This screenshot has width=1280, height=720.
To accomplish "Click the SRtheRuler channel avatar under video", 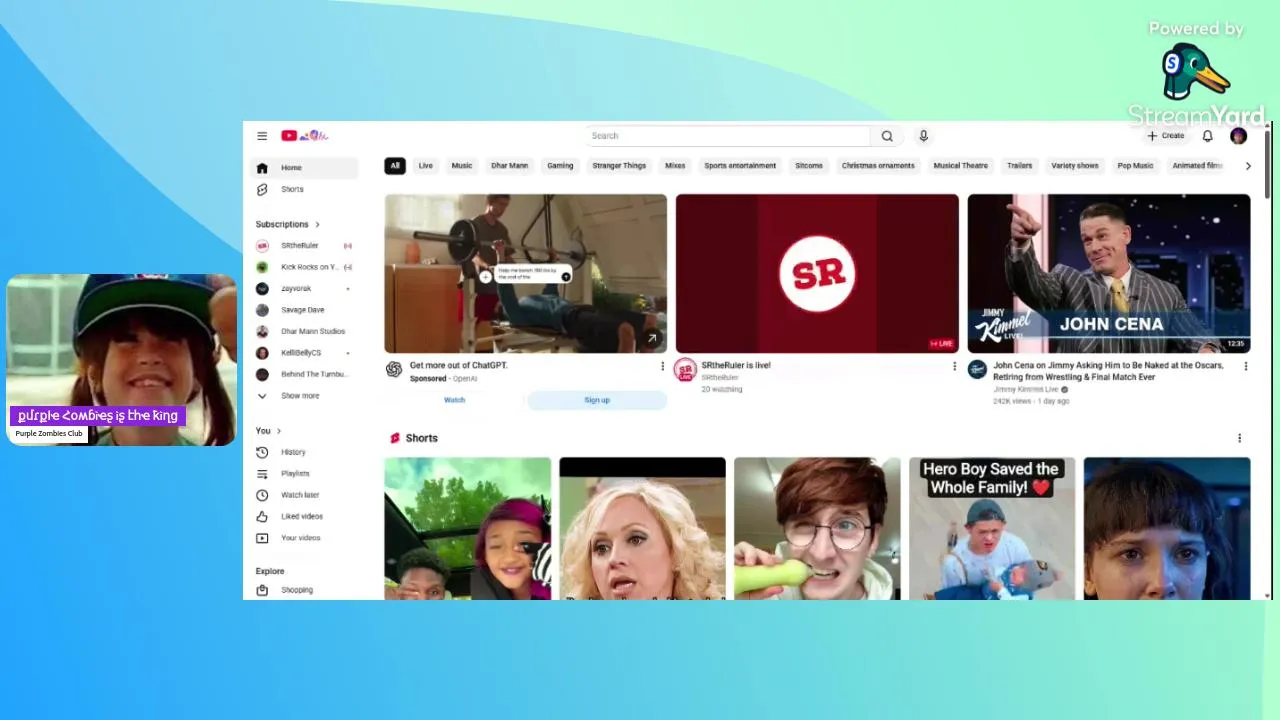I will 685,371.
